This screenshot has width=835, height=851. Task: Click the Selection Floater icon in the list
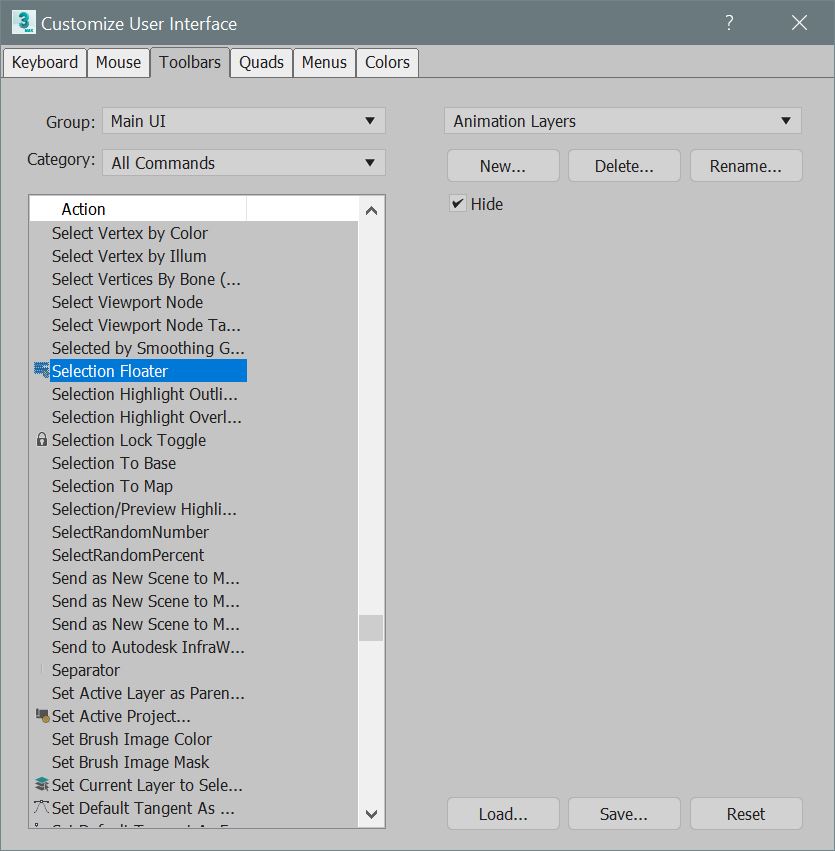point(40,371)
